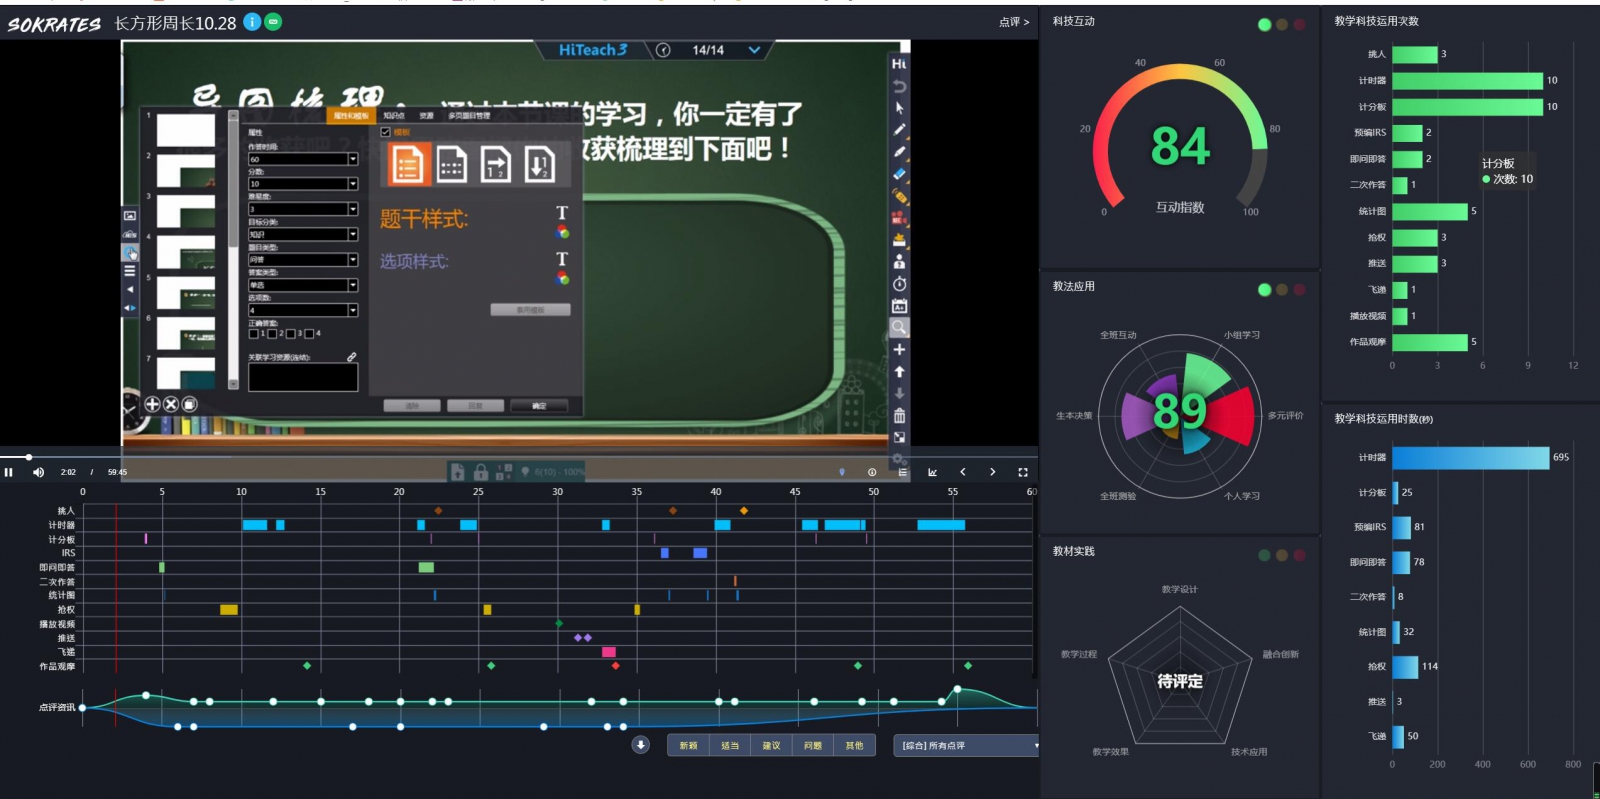Filter comments by 新颖 tab
The height and width of the screenshot is (799, 1600).
[x=688, y=745]
